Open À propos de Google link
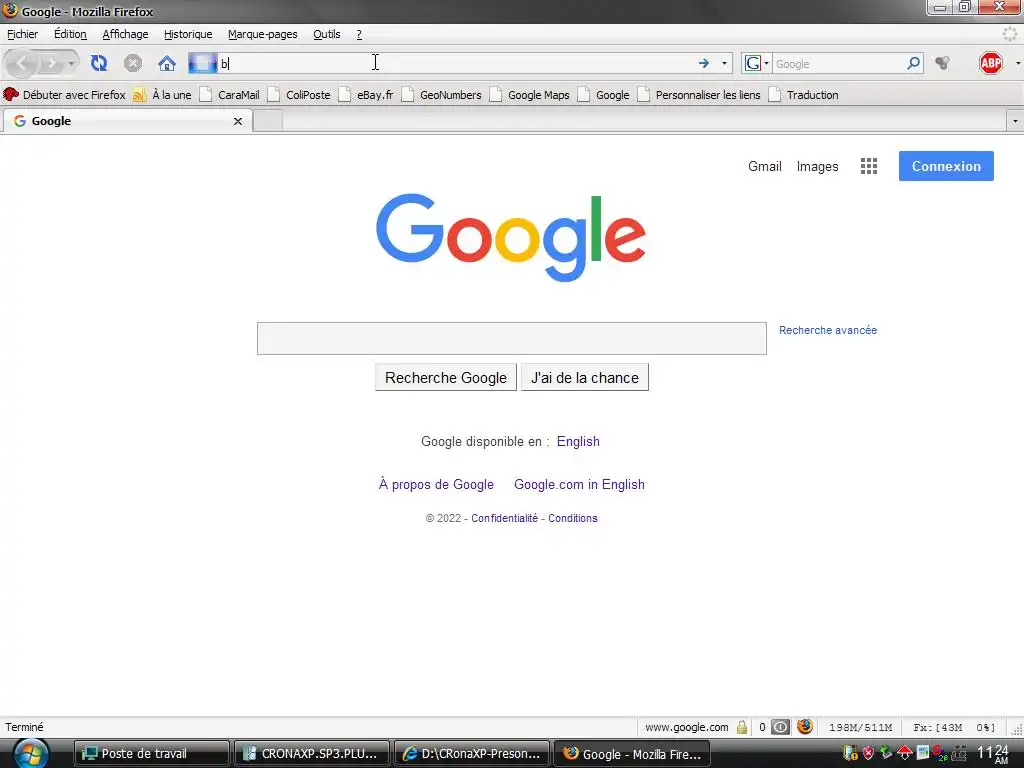 [436, 485]
